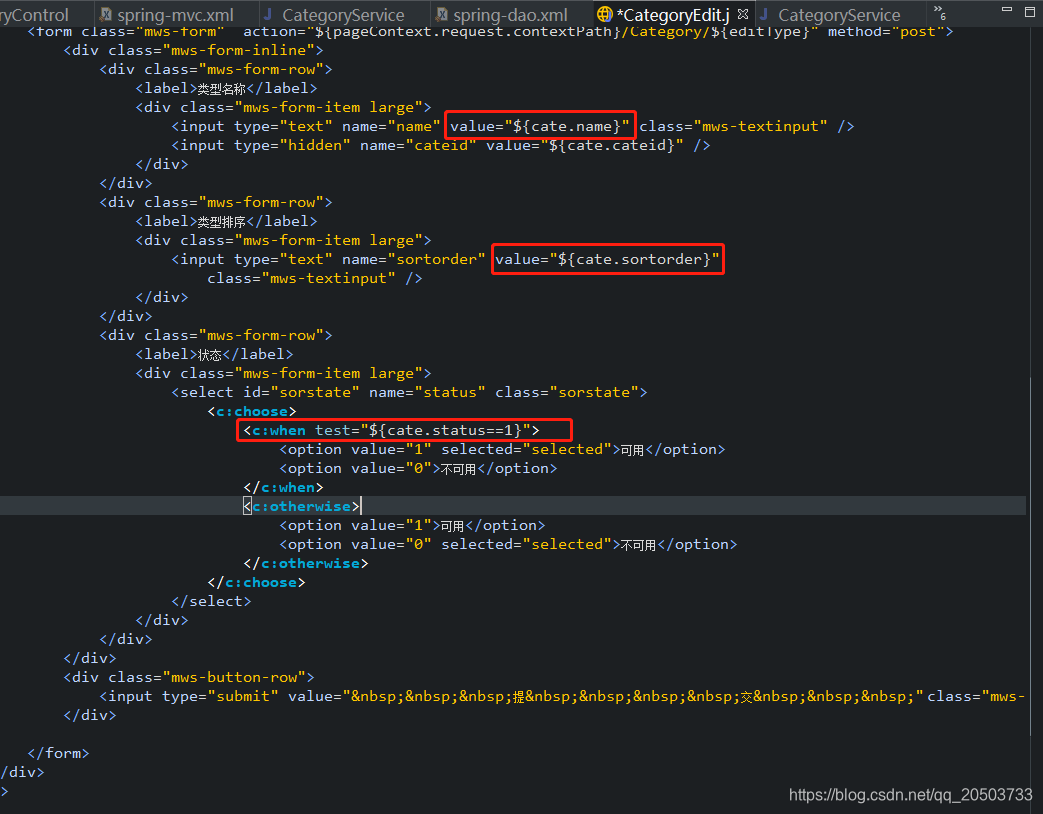The width and height of the screenshot is (1043, 814).
Task: Click the id="sorstate" attribute
Action: [x=301, y=392]
